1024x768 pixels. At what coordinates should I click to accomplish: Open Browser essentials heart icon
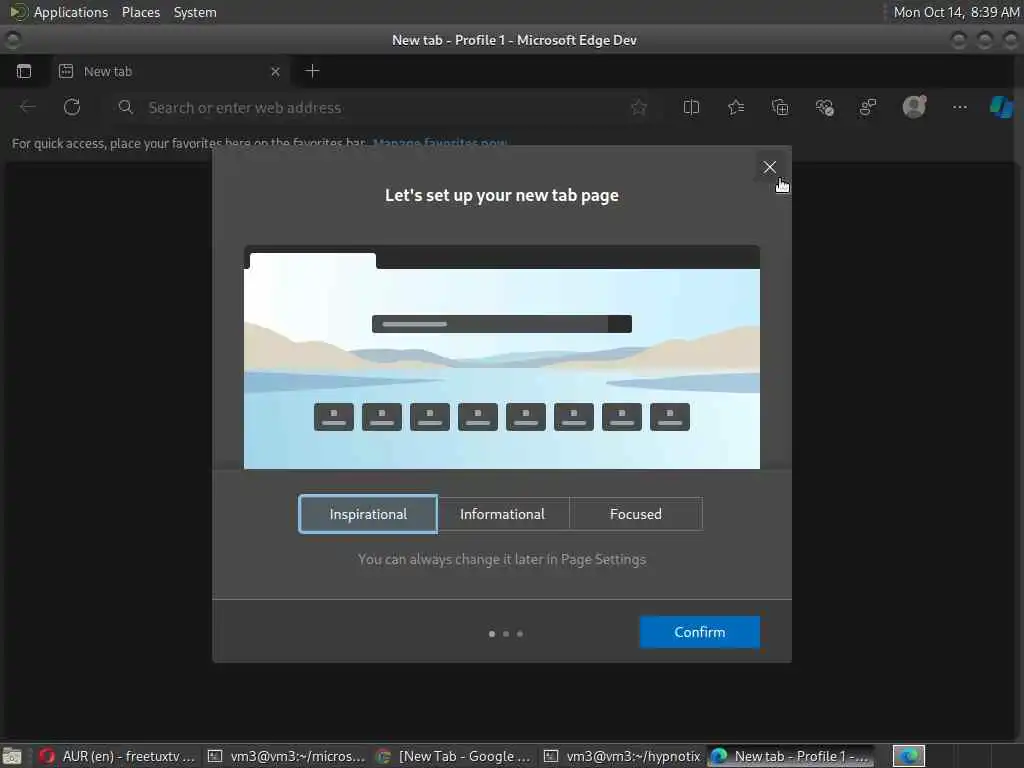[824, 107]
